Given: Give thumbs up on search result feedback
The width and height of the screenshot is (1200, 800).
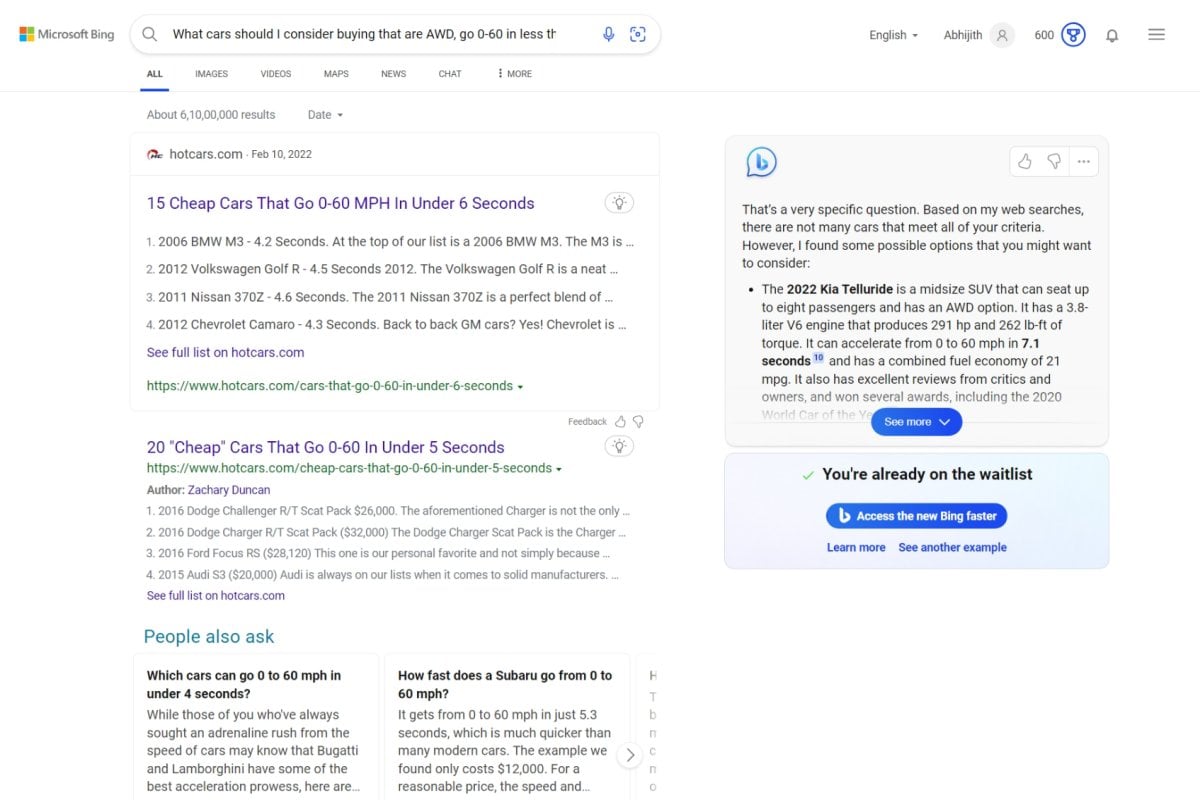Looking at the screenshot, I should tap(621, 422).
